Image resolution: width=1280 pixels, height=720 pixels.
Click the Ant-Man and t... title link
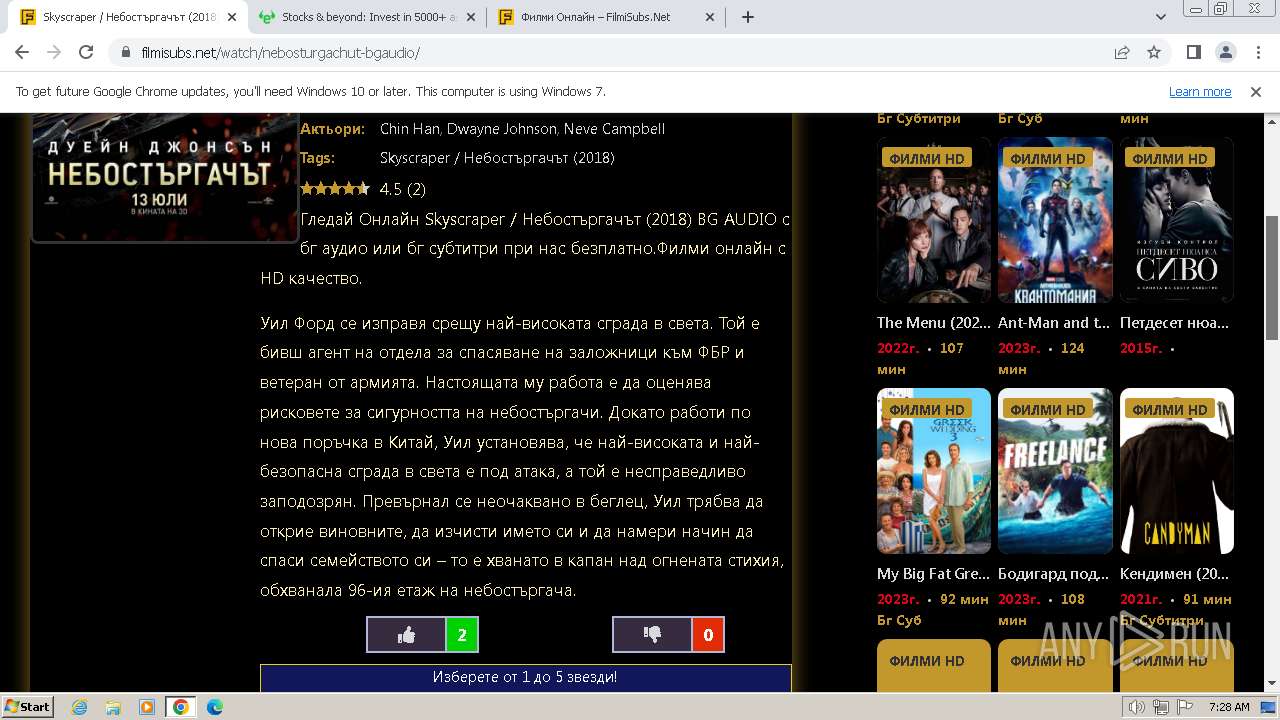pos(1054,323)
